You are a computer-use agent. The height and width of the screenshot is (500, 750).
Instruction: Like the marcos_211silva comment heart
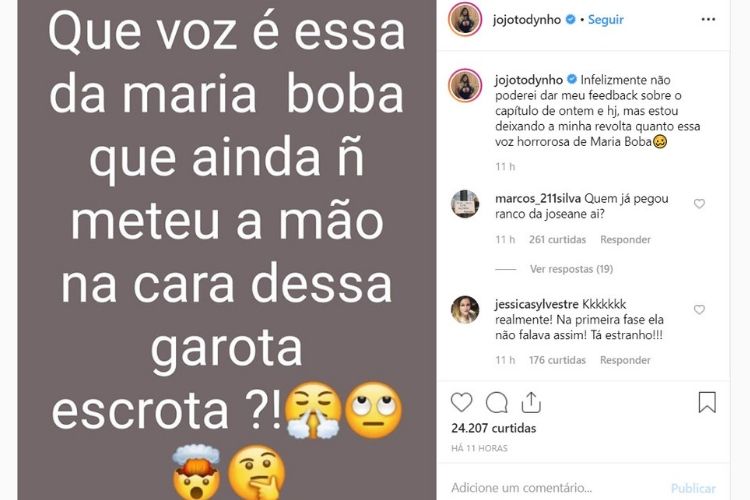(699, 204)
